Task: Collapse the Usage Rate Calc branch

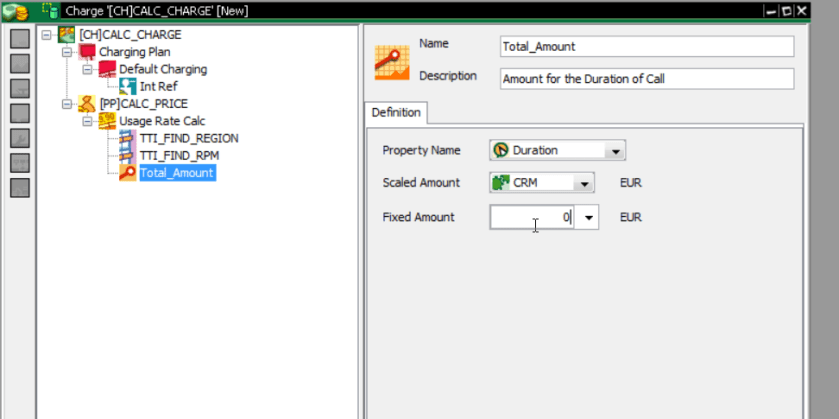Action: 87,121
